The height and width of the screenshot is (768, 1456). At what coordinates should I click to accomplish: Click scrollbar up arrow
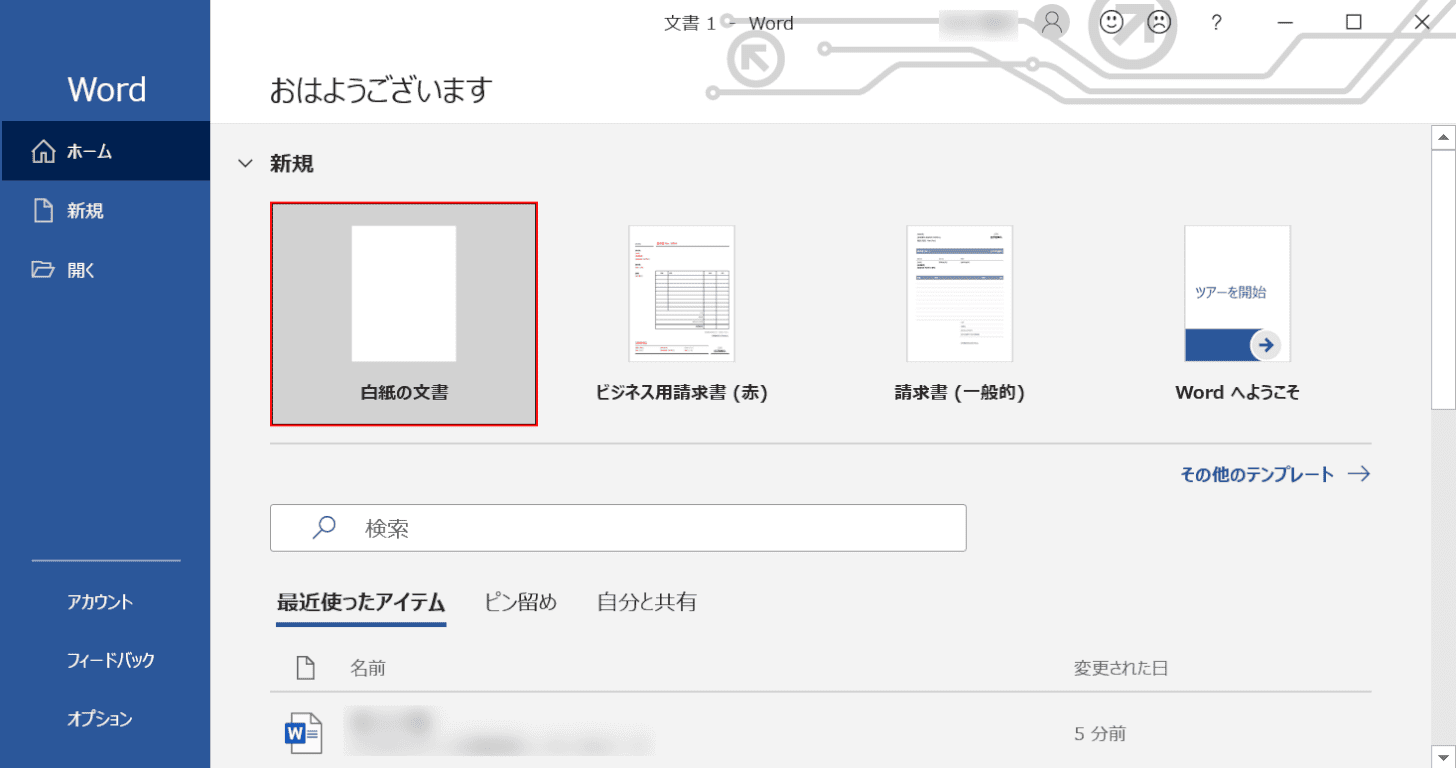pyautogui.click(x=1443, y=136)
